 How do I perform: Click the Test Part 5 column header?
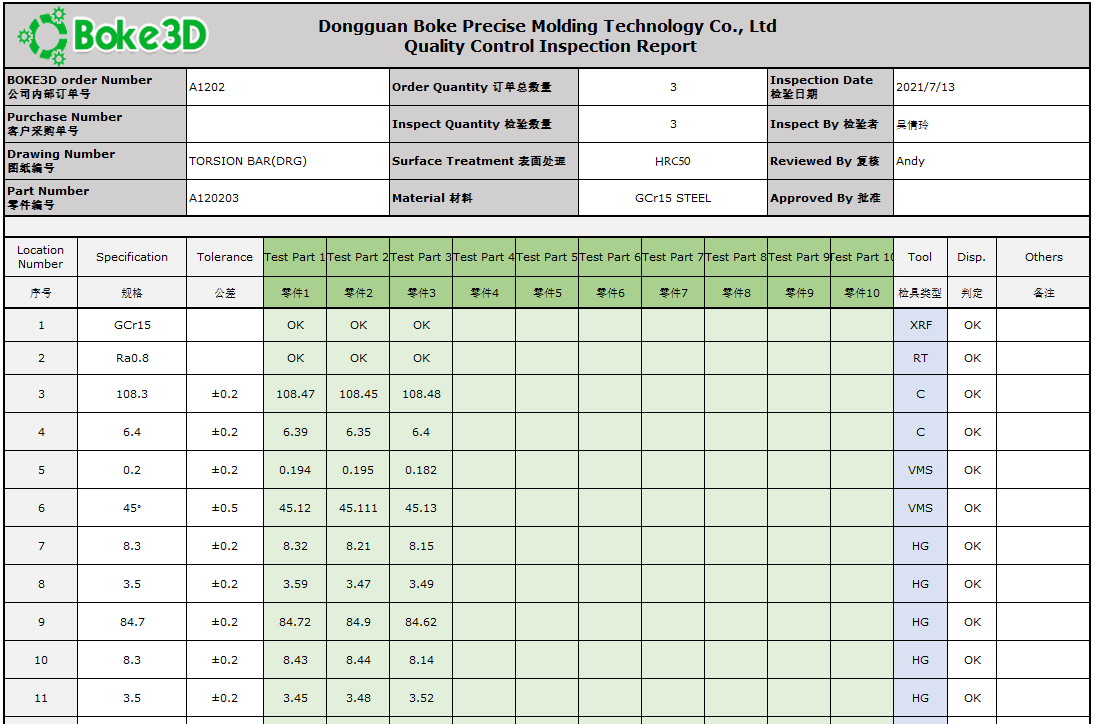pyautogui.click(x=547, y=257)
